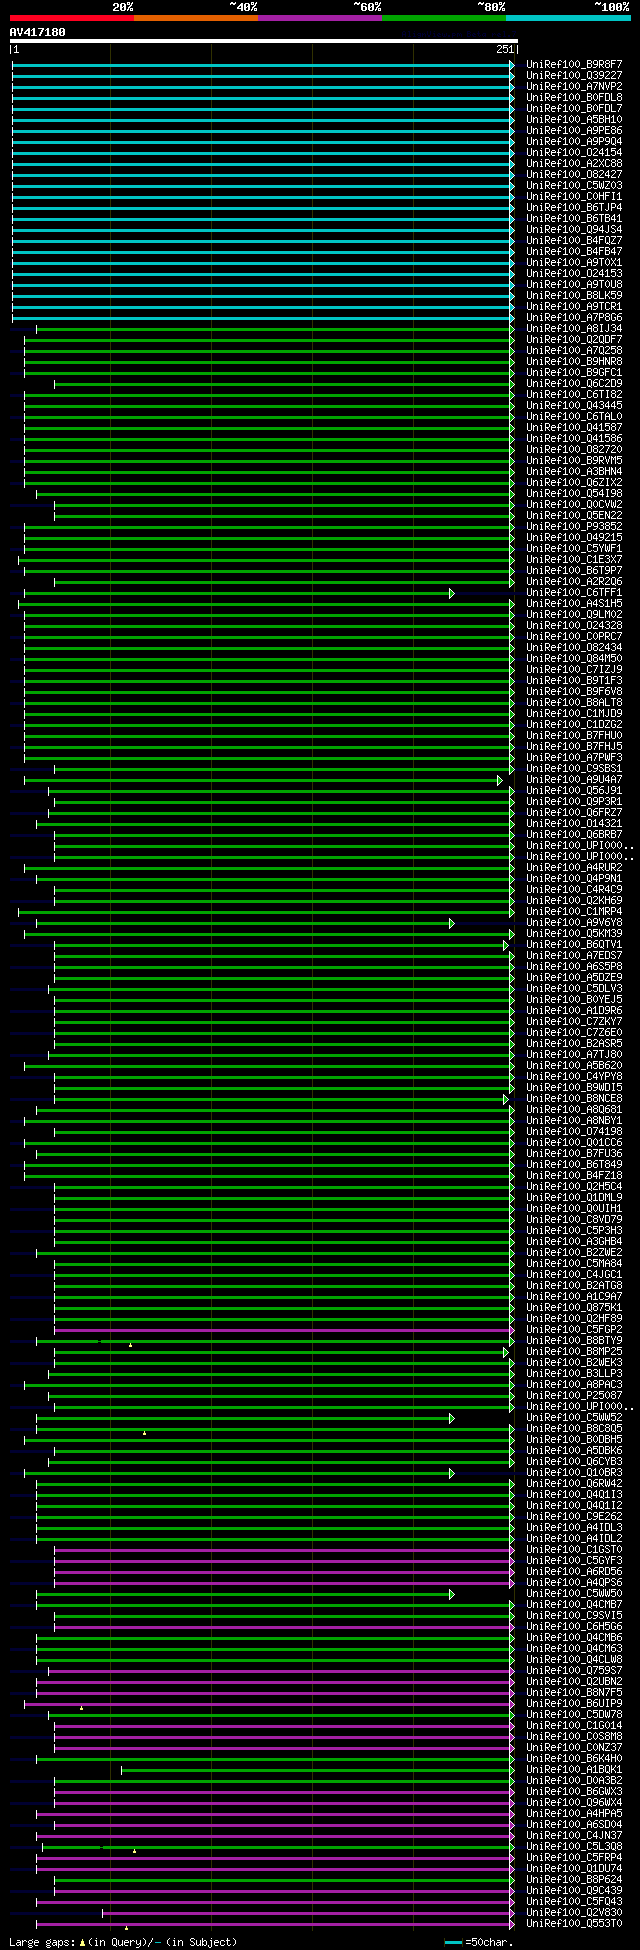Select the UniRef100_C7Z6E0 label
Viewport: 640px width, 1950px height.
point(574,1032)
